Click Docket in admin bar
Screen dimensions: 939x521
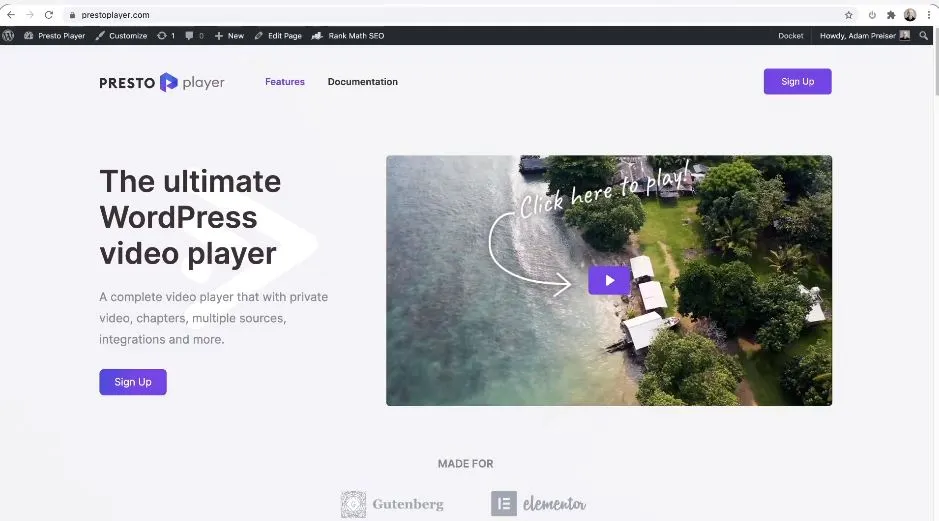point(790,36)
